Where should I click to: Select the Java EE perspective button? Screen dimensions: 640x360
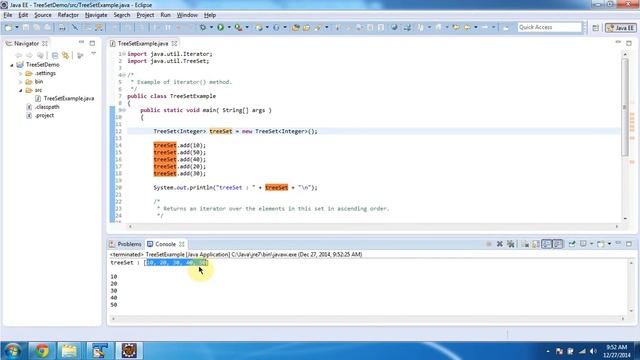(621, 28)
